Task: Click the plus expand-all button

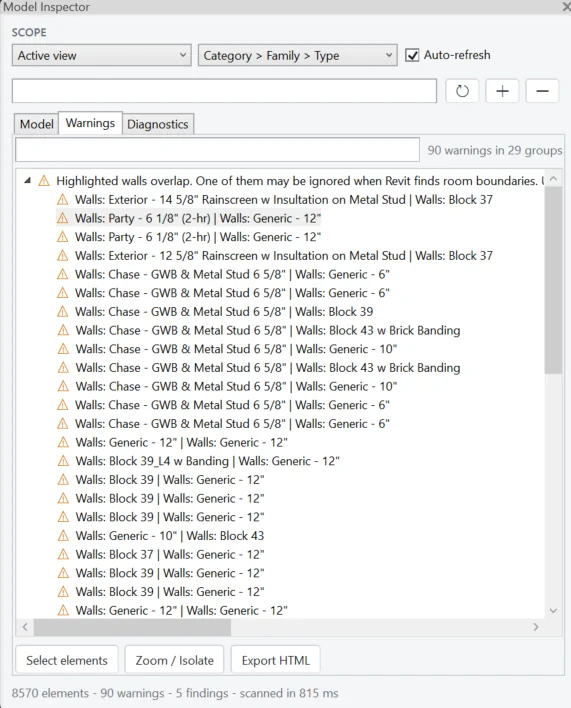Action: click(502, 91)
